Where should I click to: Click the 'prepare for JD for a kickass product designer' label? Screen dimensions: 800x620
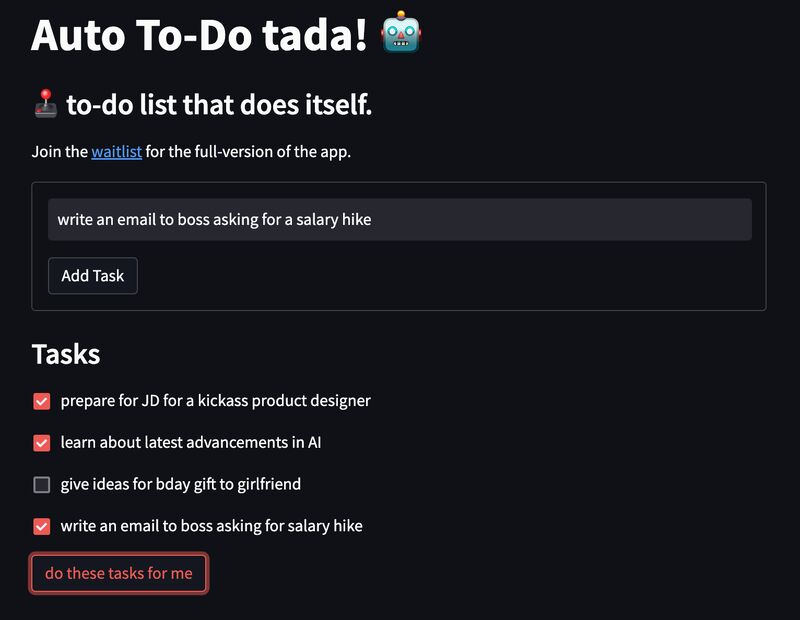pyautogui.click(x=215, y=401)
